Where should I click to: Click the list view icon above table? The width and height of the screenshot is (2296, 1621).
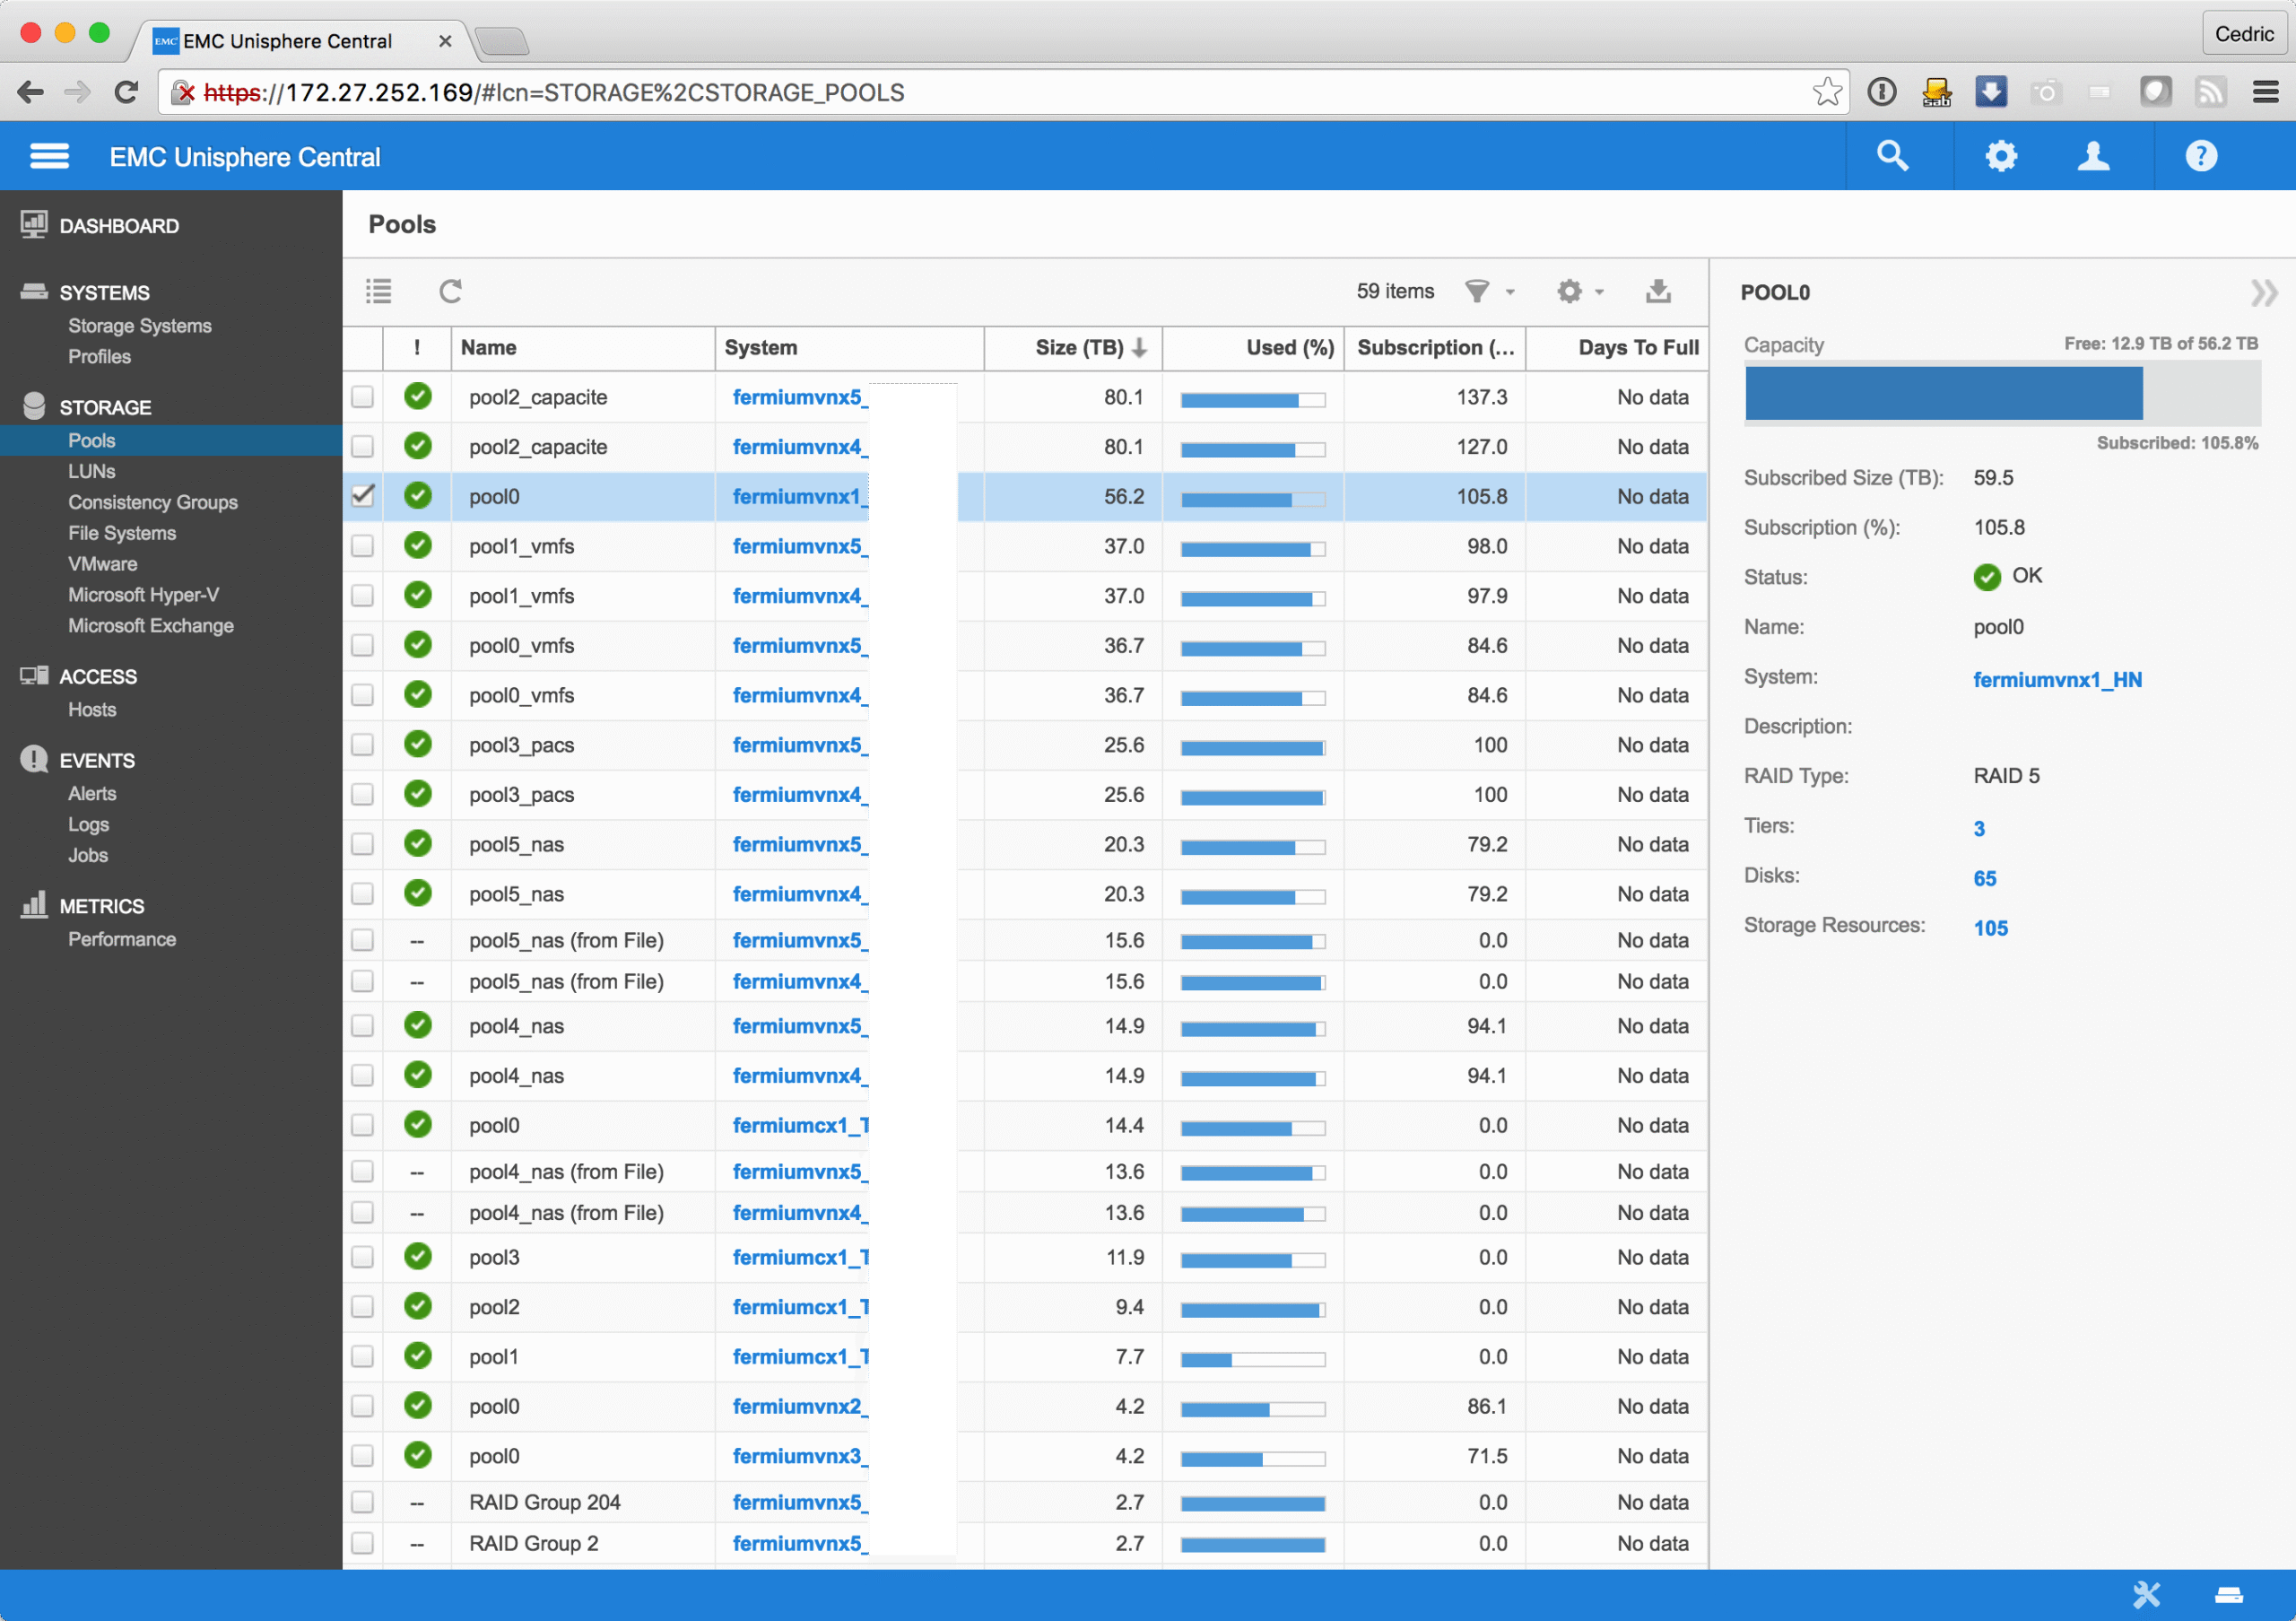point(379,291)
